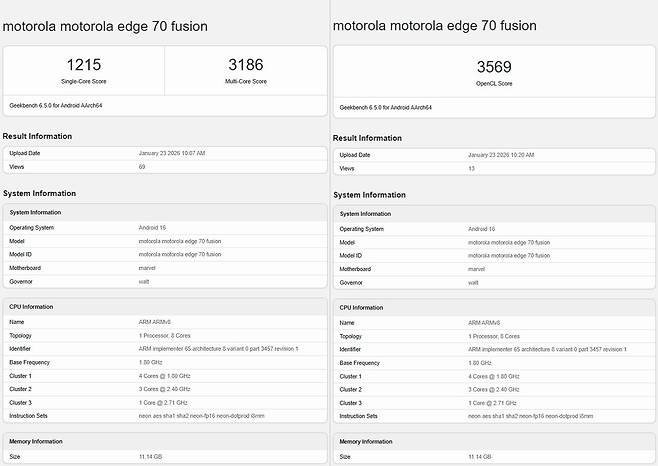Click CPU Information header in the OpenCL result
The width and height of the screenshot is (658, 466).
361,308
